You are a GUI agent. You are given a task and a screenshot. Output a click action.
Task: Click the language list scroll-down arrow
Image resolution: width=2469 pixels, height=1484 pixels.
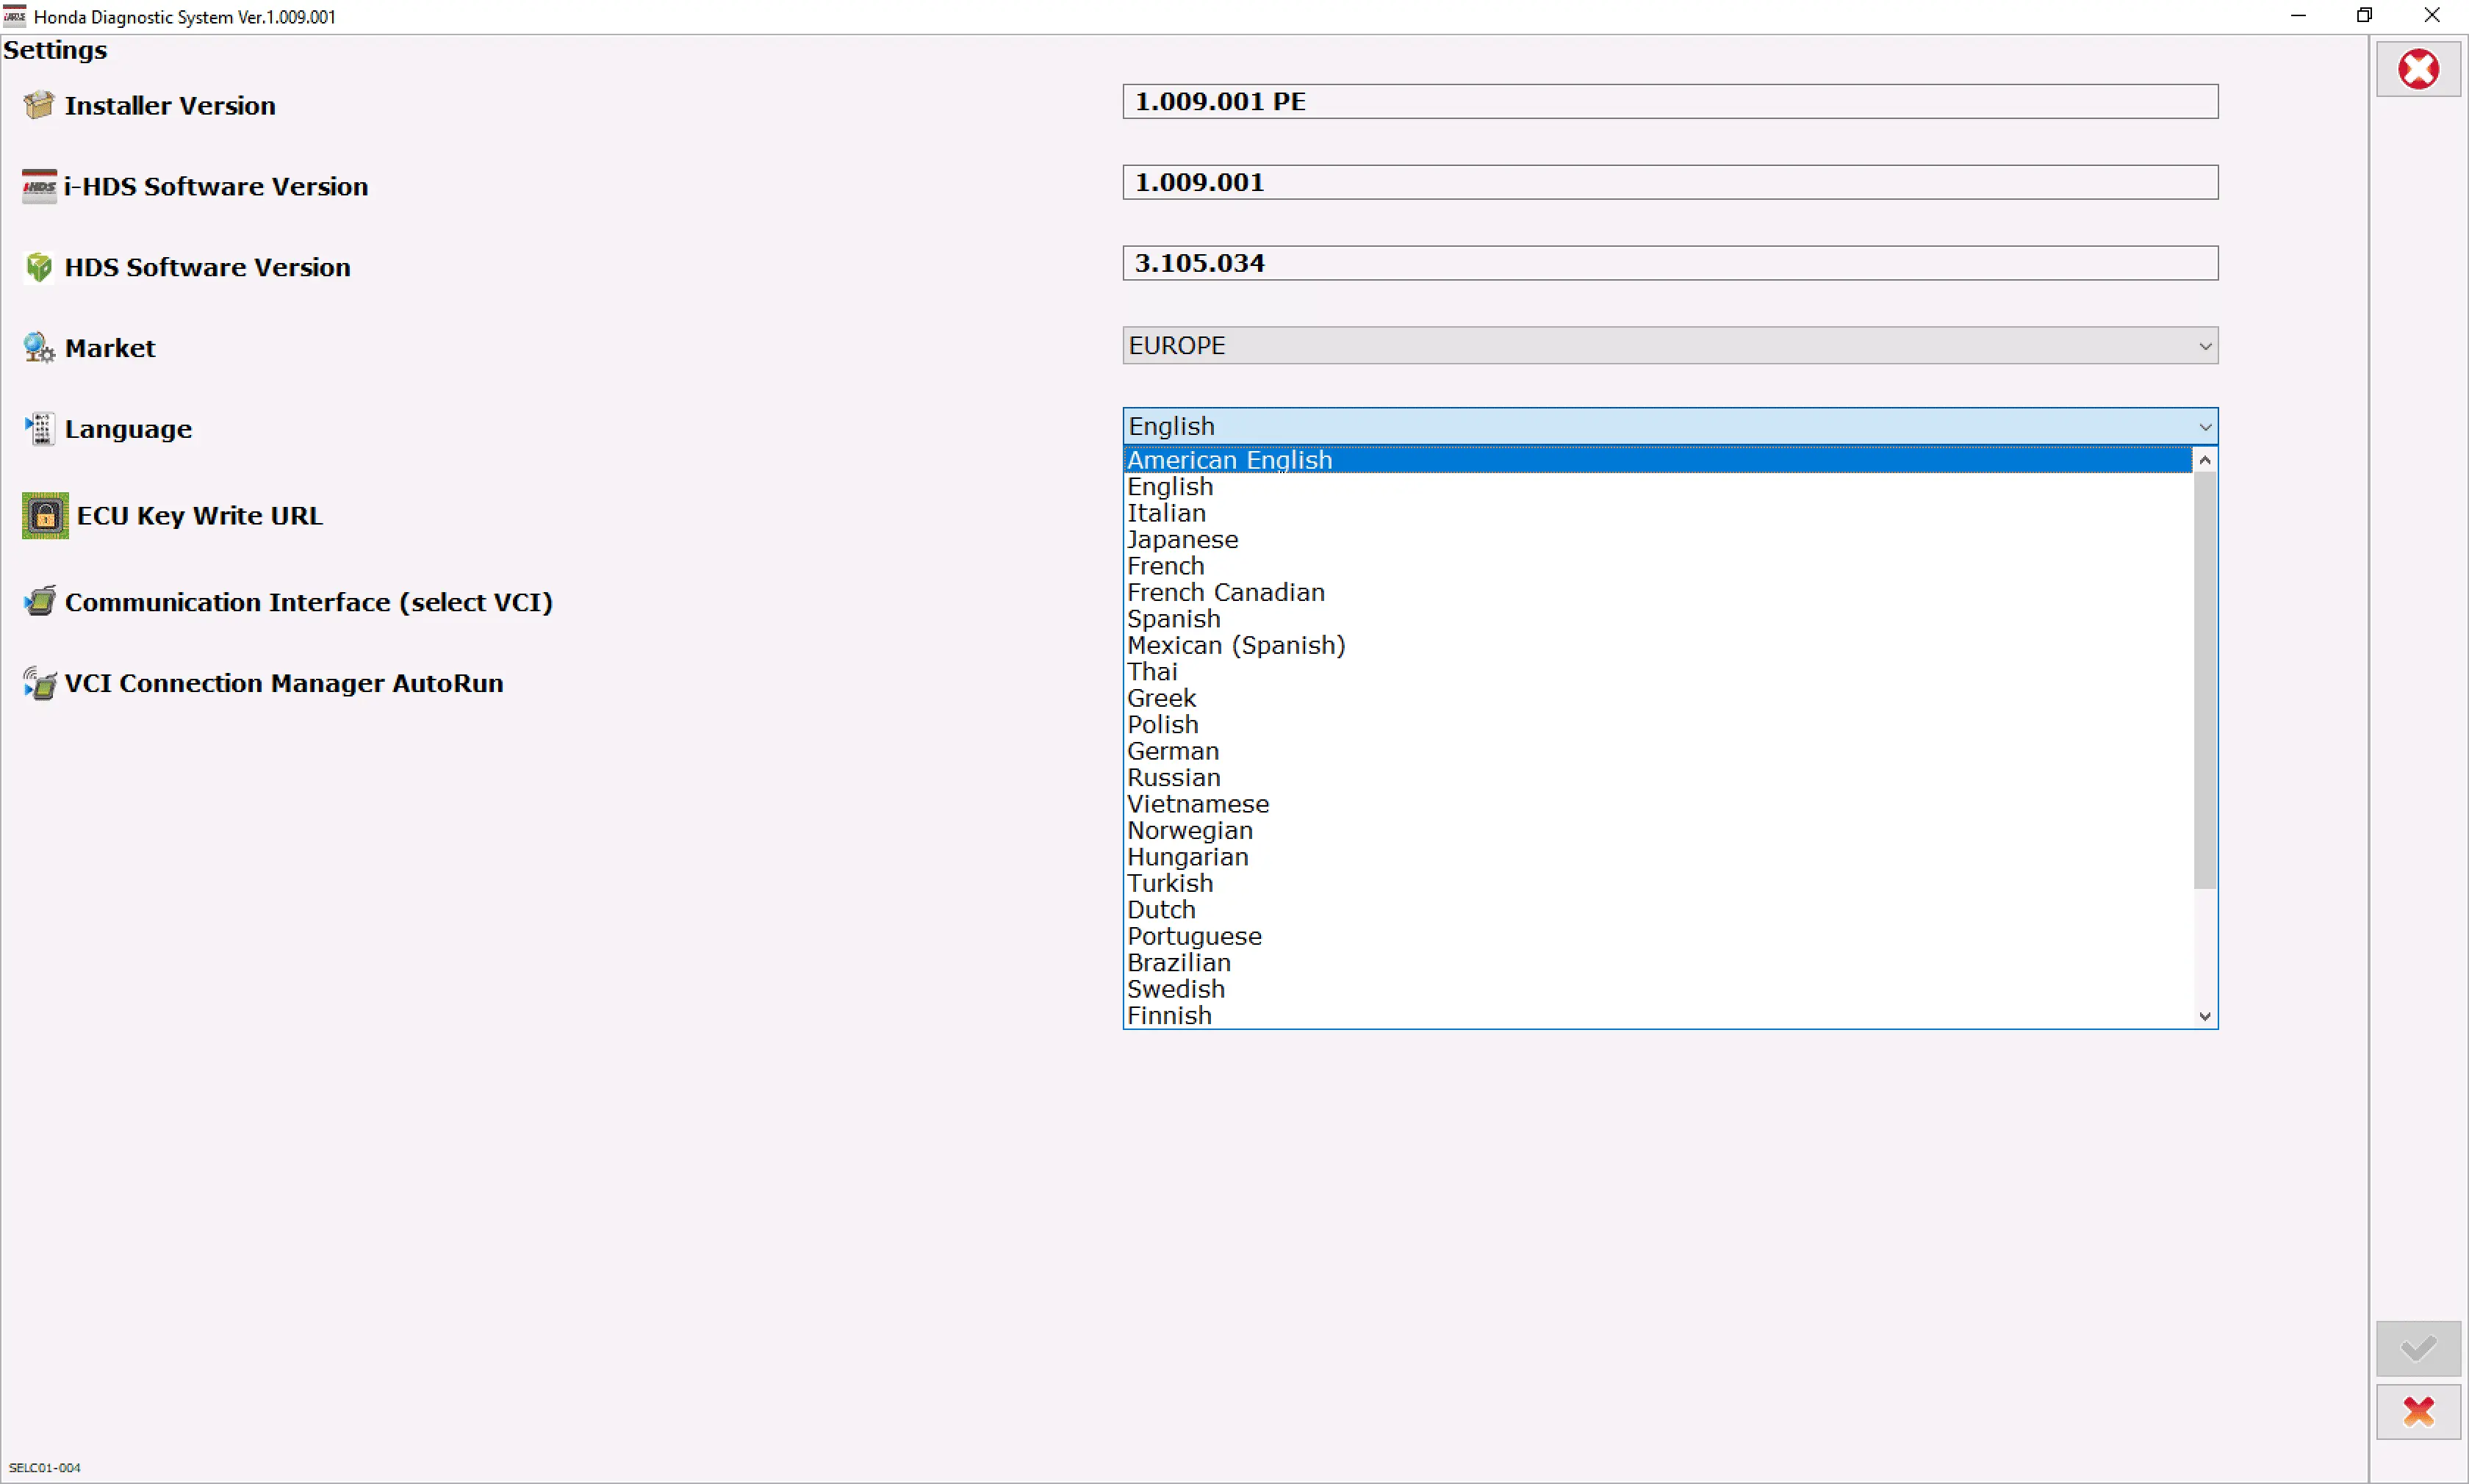point(2204,1016)
